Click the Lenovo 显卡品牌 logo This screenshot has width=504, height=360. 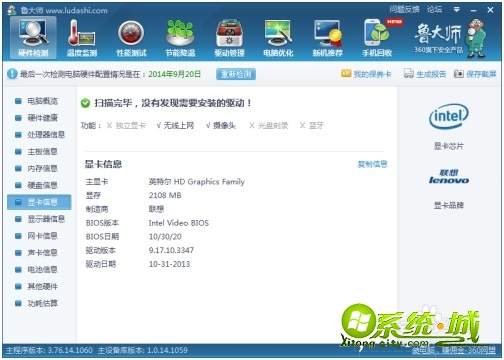click(449, 177)
